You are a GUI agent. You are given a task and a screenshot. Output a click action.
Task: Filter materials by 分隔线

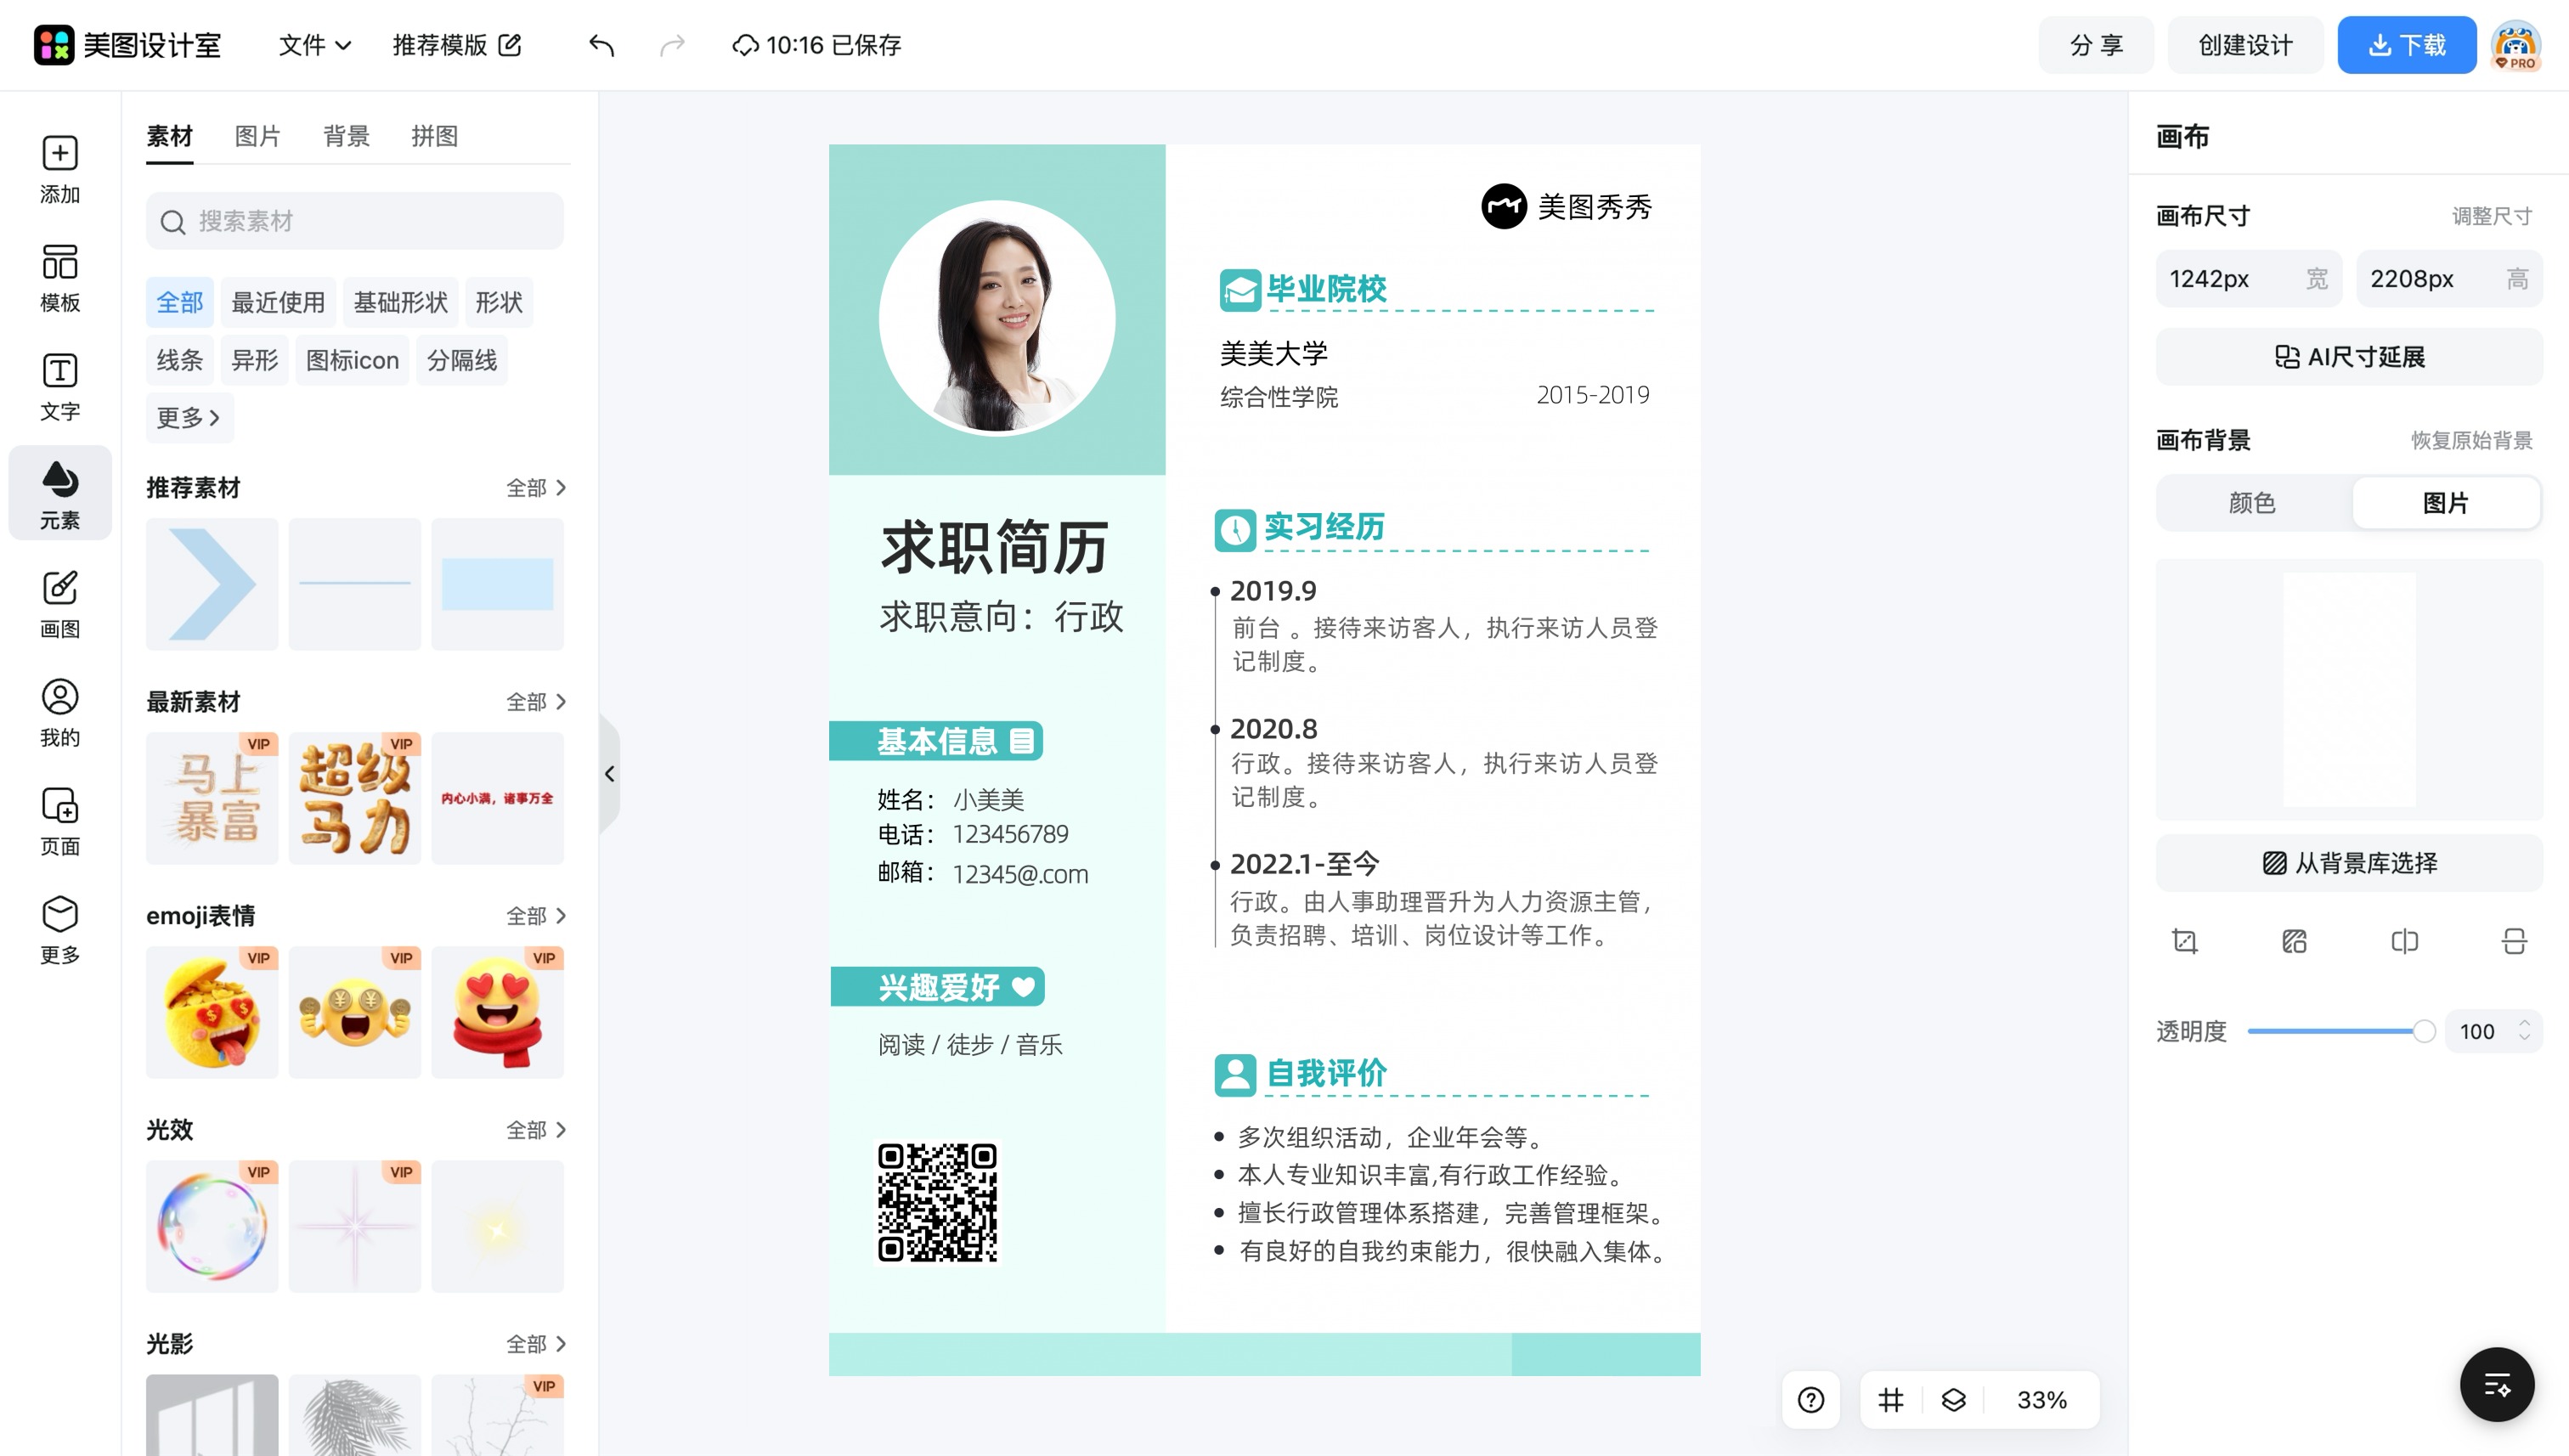pos(462,360)
